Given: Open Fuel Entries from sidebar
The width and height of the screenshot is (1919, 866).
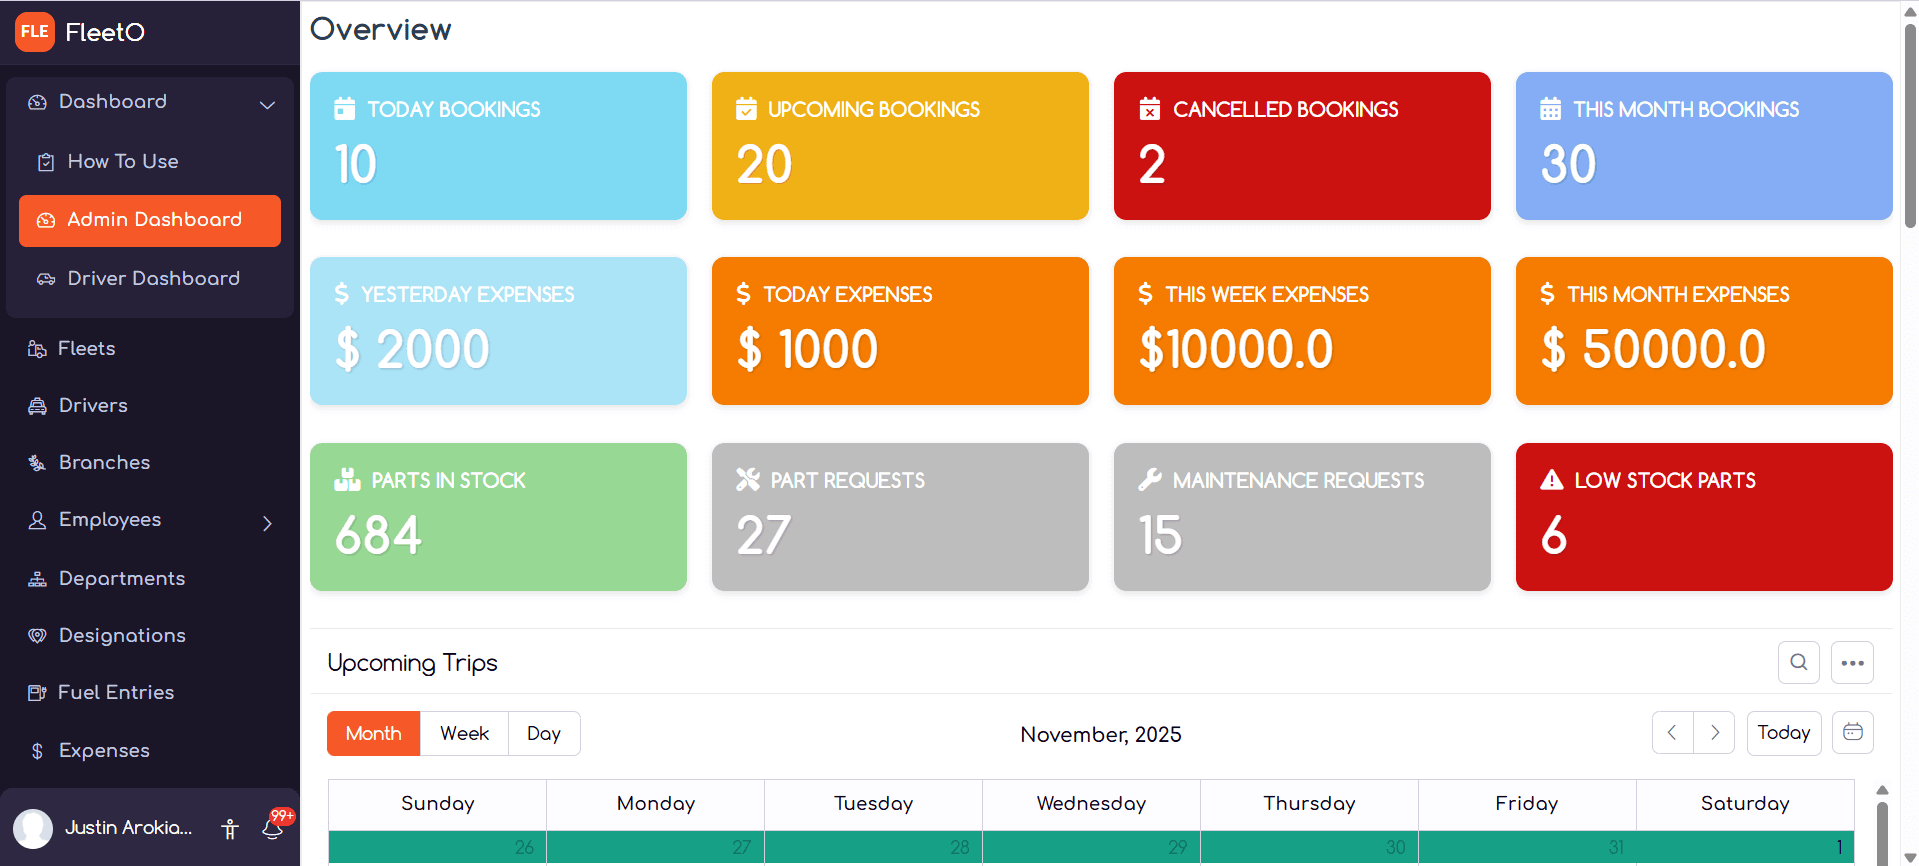Looking at the screenshot, I should (116, 692).
